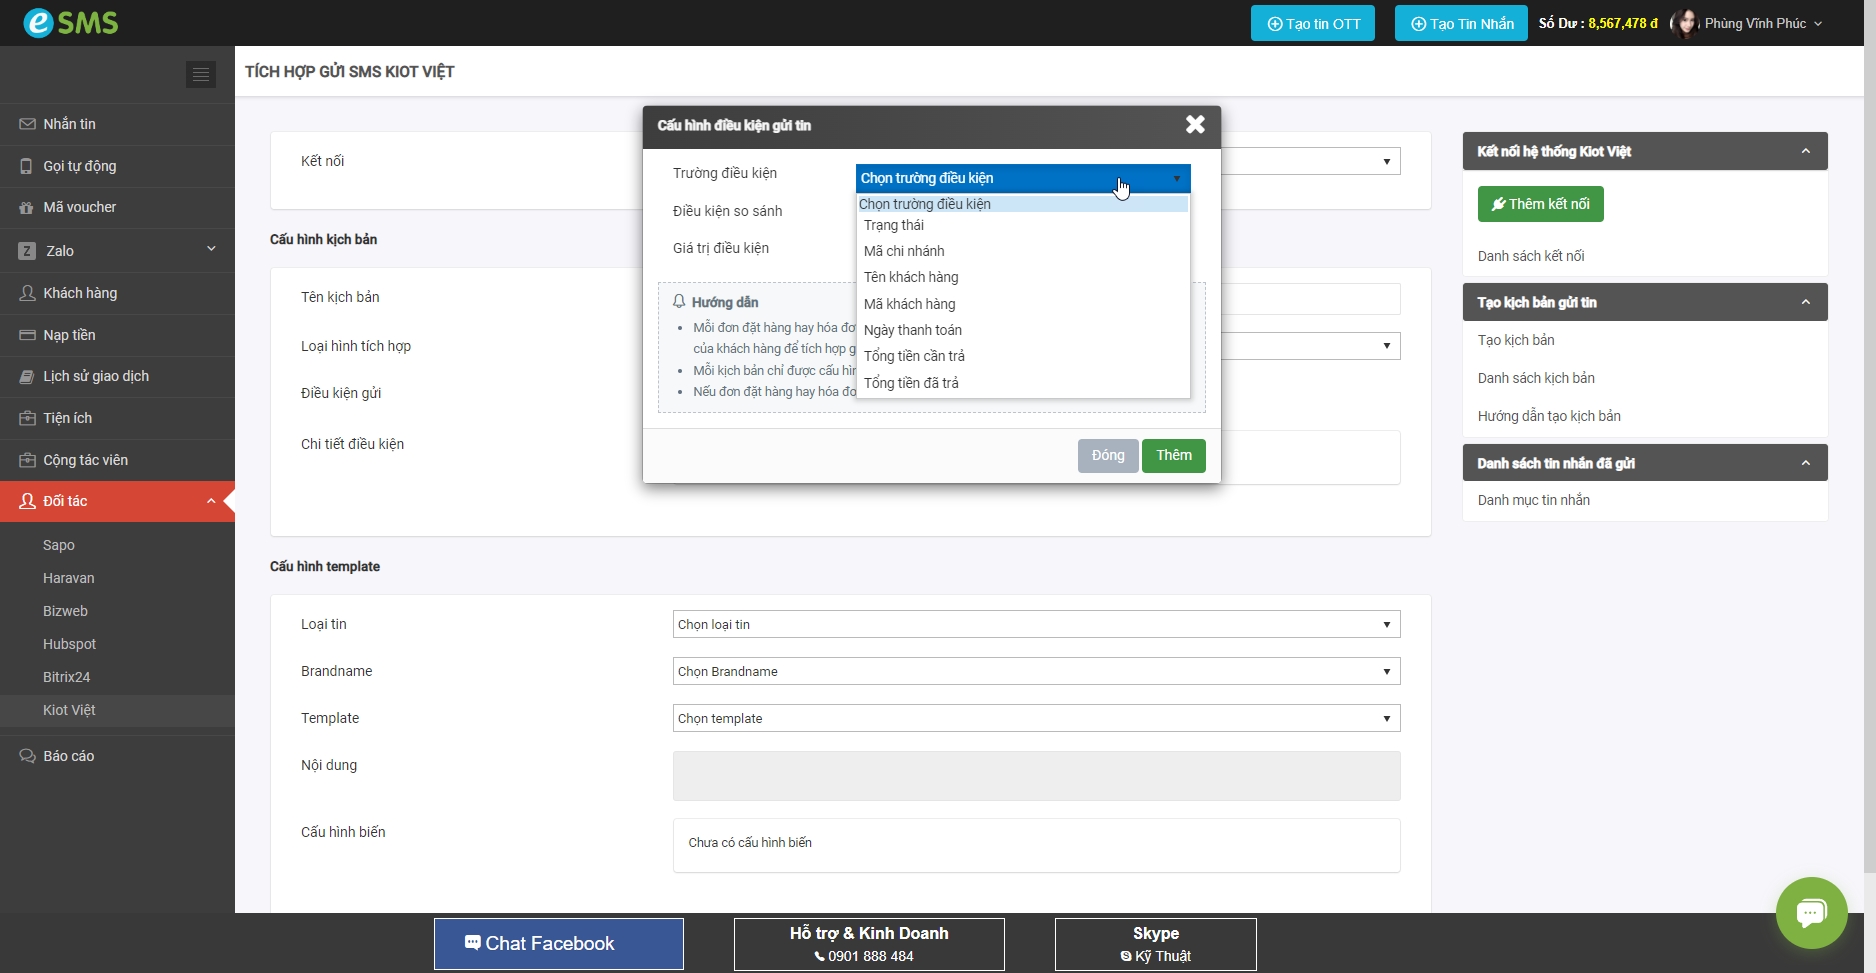Click the eSMS logo
This screenshot has width=1876, height=973.
[71, 22]
